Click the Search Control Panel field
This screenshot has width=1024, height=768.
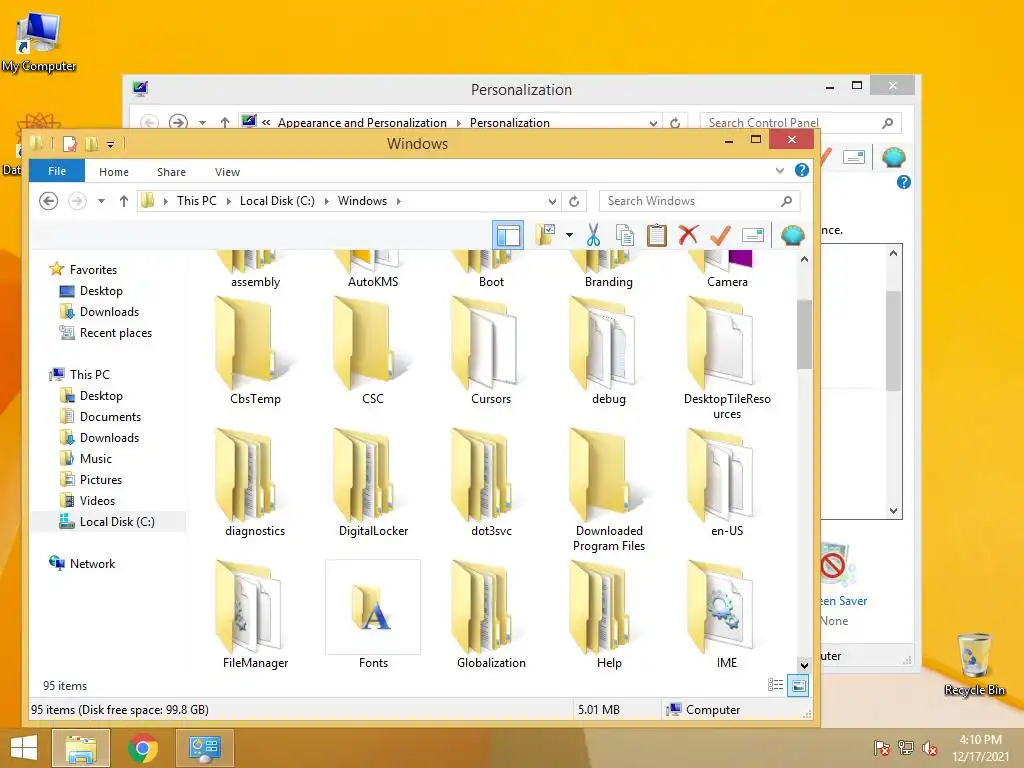pyautogui.click(x=801, y=123)
